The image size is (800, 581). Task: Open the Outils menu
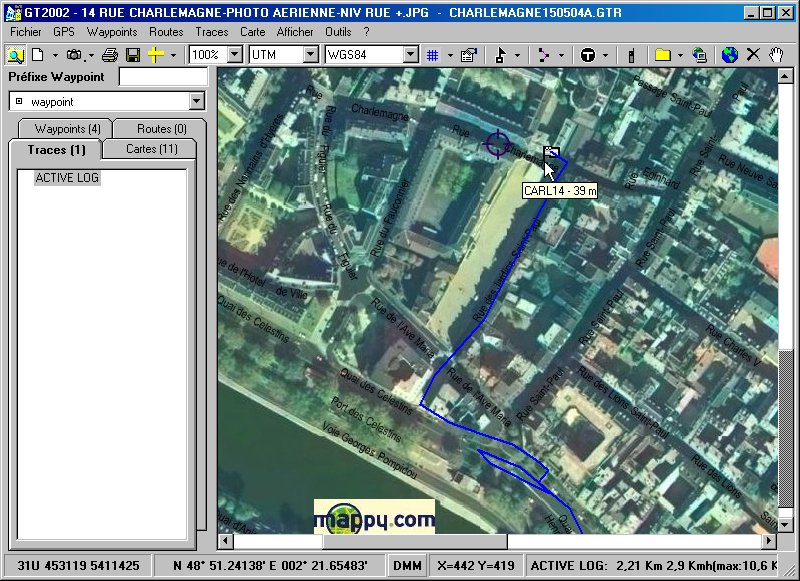coord(338,32)
